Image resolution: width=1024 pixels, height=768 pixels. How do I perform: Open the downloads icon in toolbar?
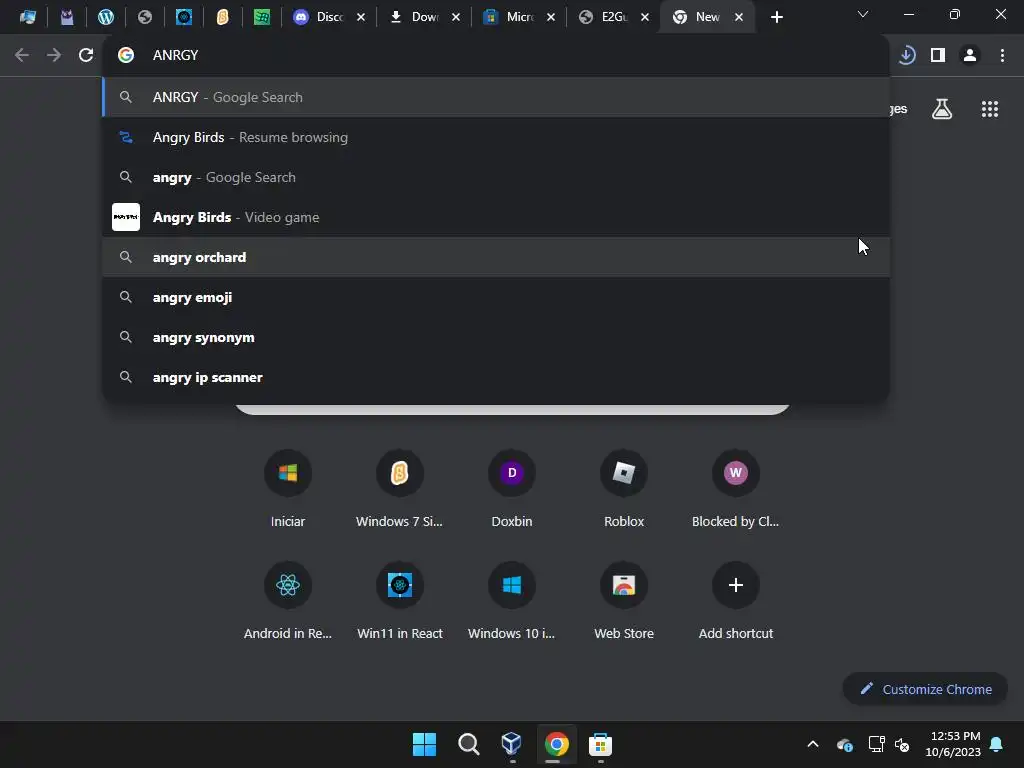[x=906, y=56]
